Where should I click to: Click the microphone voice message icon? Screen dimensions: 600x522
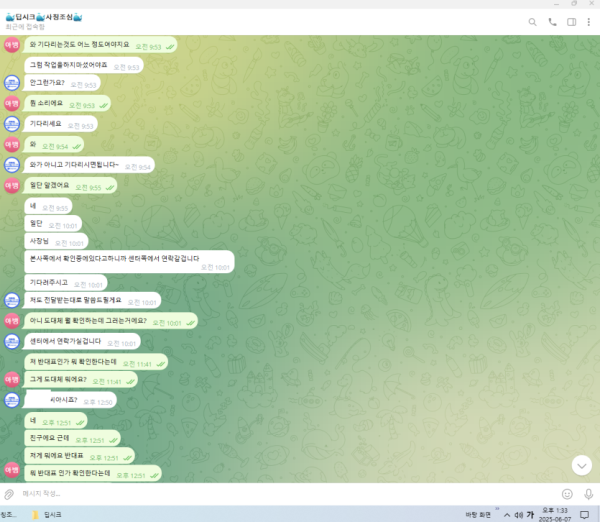pos(589,494)
